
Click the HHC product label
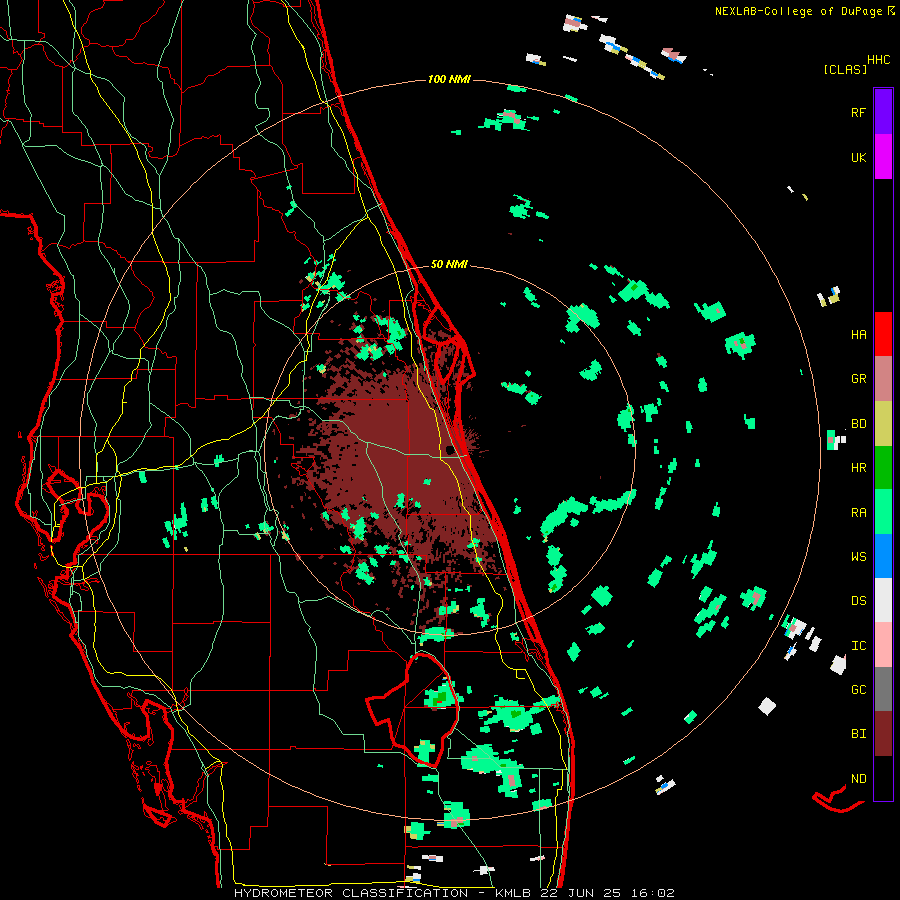879,60
